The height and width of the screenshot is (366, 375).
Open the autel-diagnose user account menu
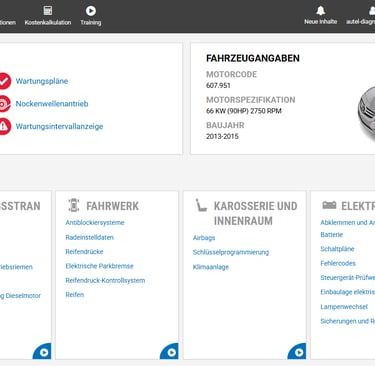pyautogui.click(x=362, y=15)
